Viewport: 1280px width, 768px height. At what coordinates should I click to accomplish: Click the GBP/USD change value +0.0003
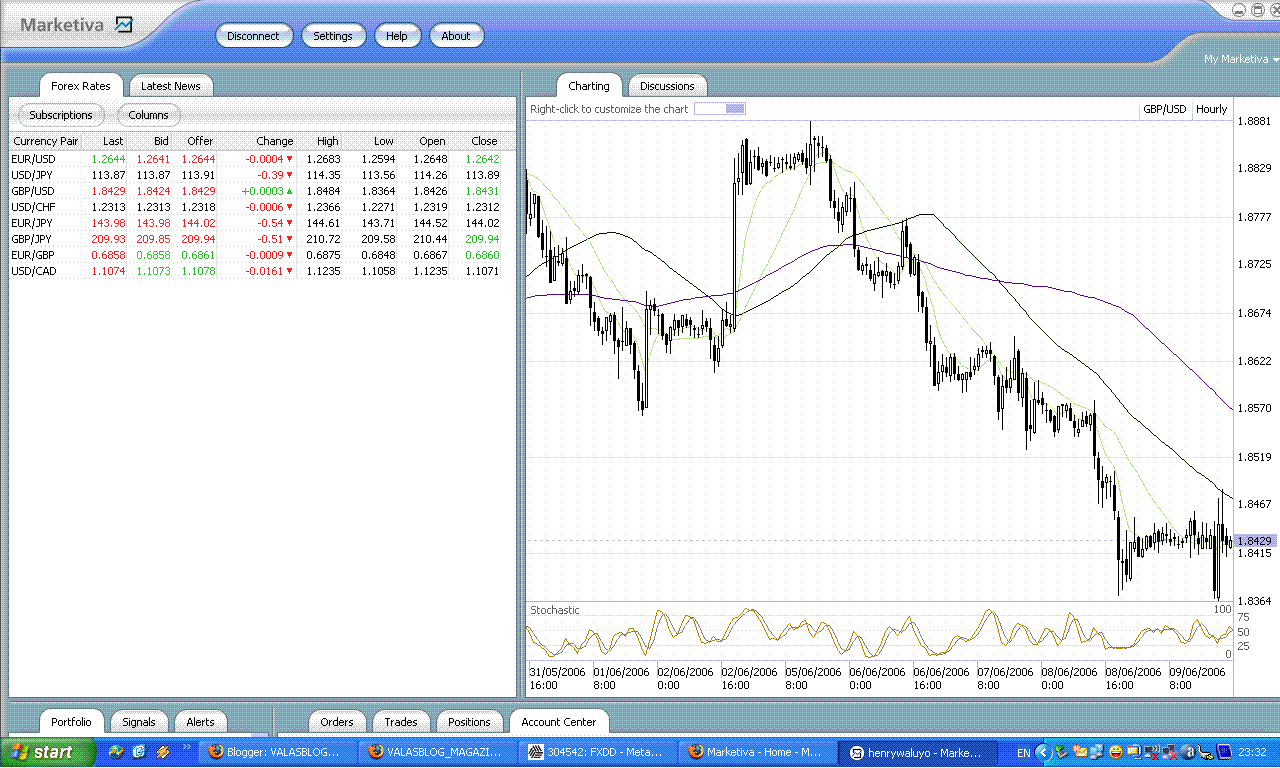(x=262, y=190)
